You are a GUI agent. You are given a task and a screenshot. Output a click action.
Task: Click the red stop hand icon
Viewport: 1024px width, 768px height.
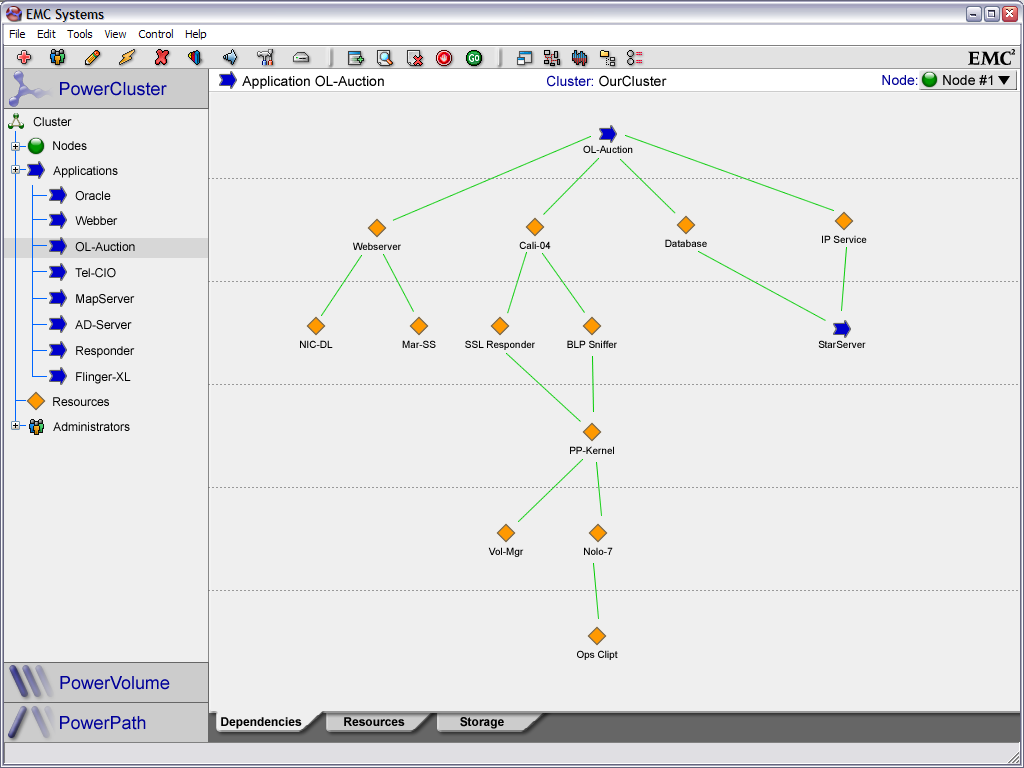click(444, 58)
